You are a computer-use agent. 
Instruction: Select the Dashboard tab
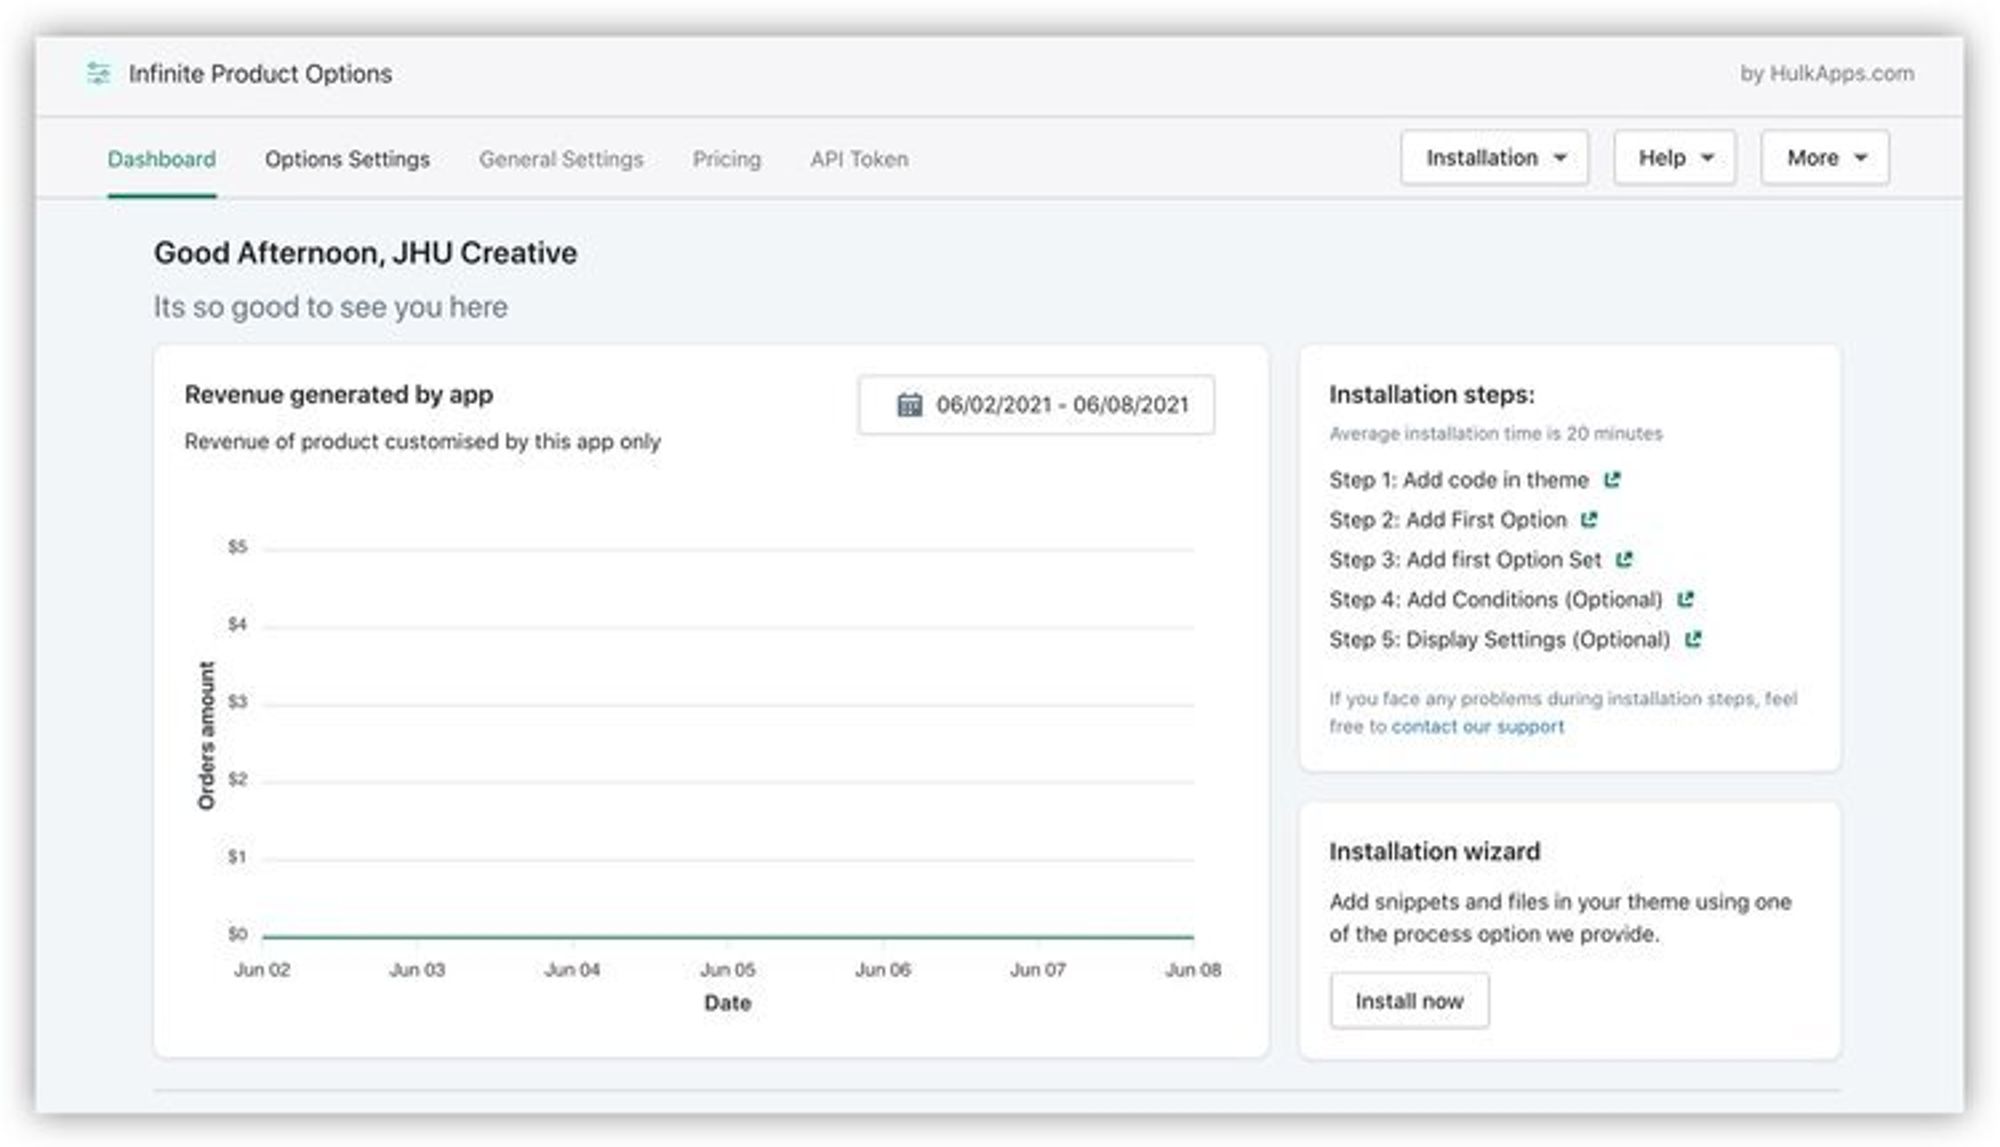tap(161, 159)
